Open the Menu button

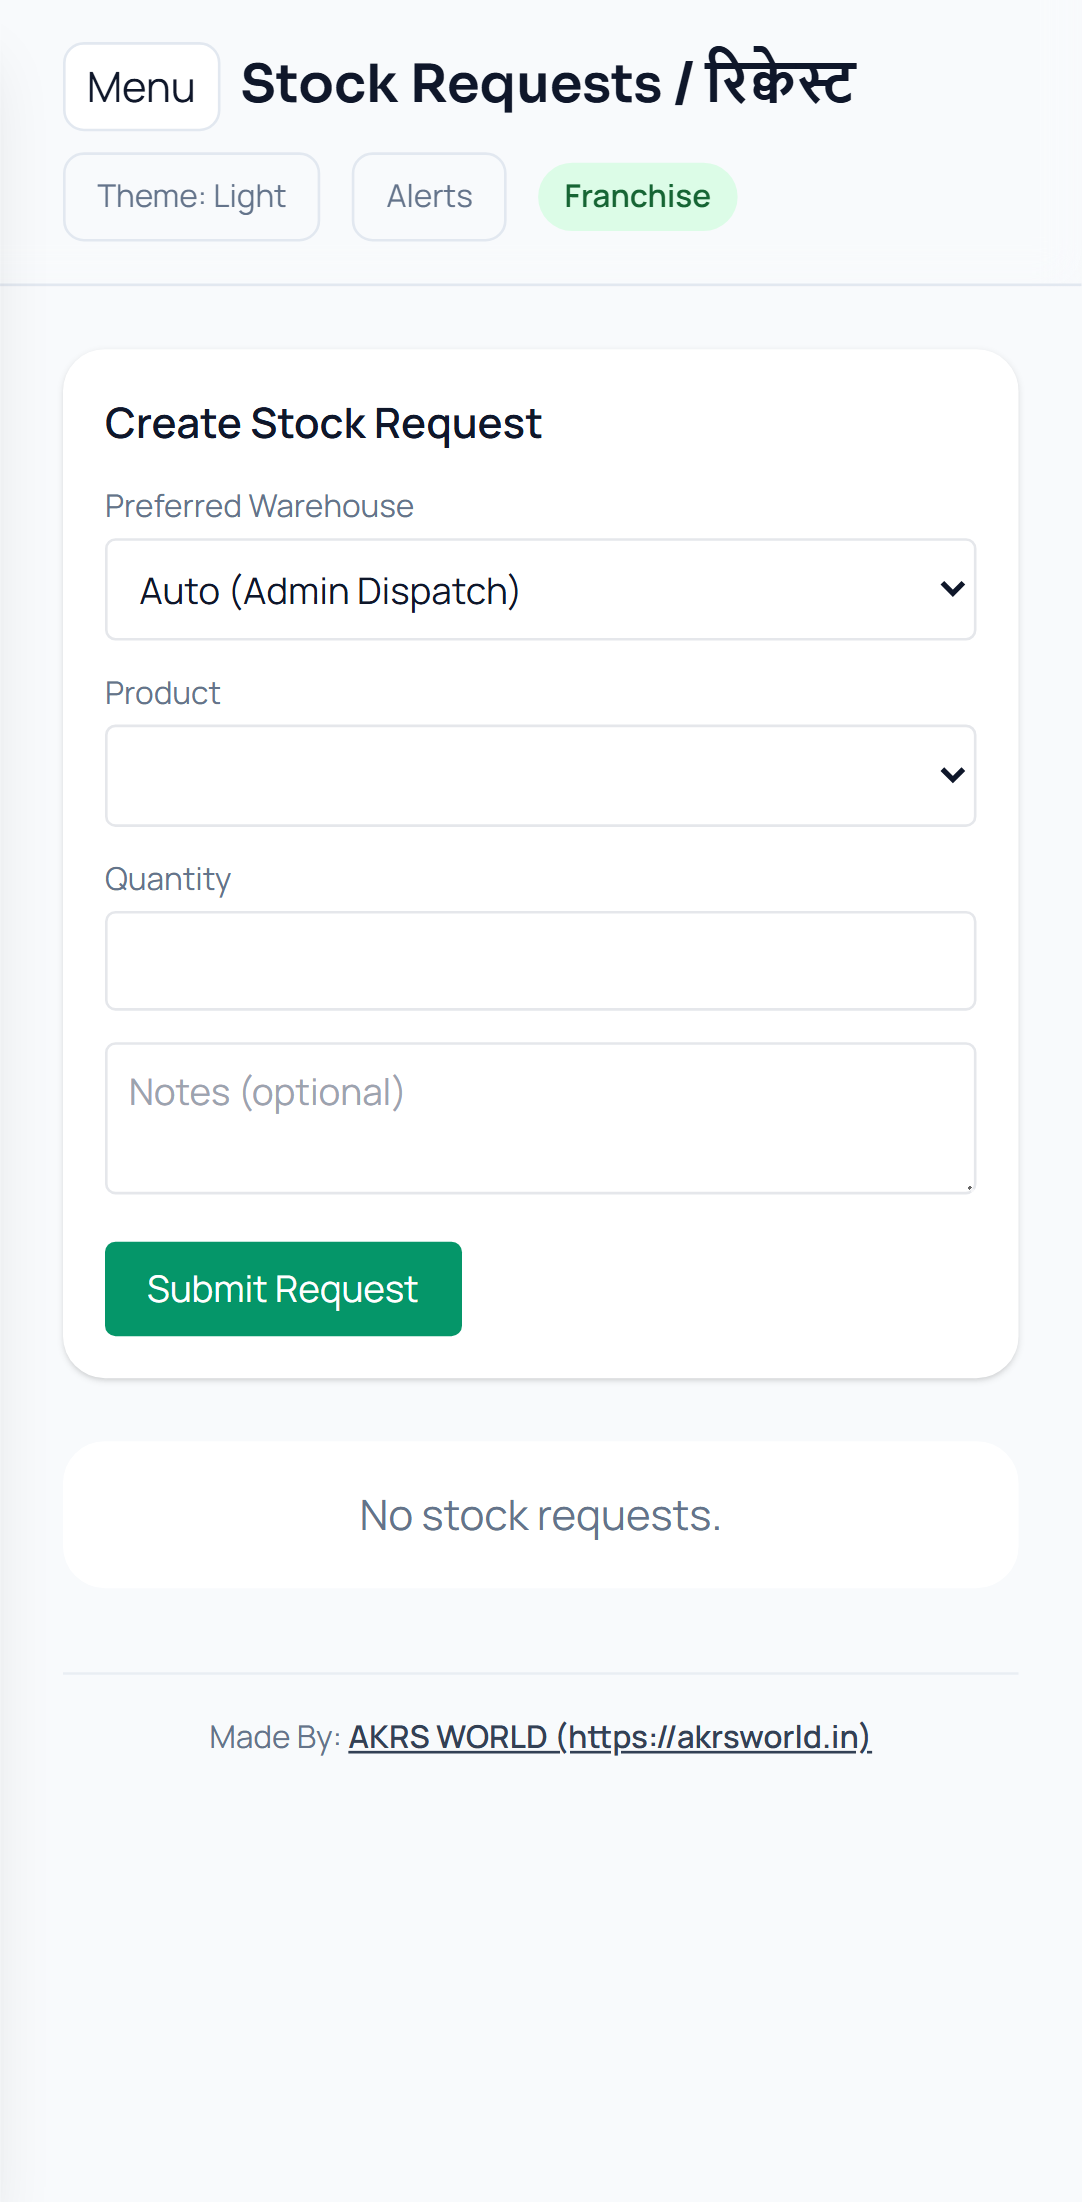tap(141, 87)
